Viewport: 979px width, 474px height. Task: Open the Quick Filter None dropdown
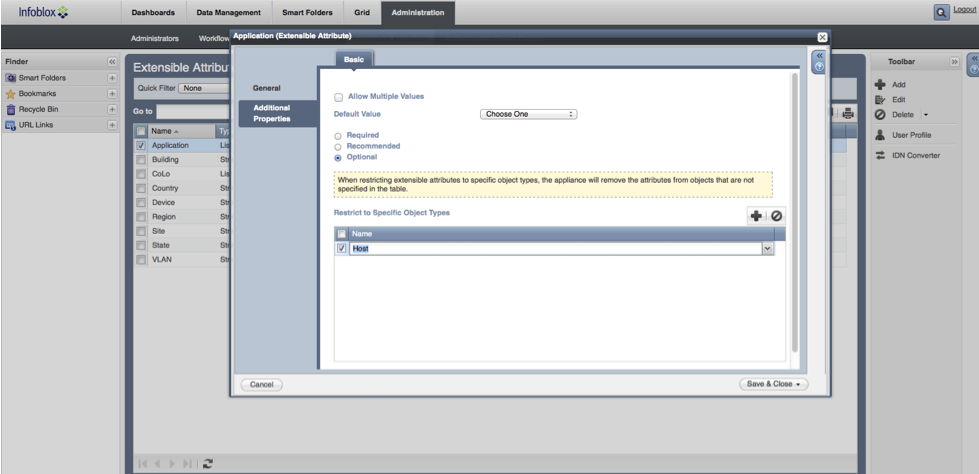204,88
